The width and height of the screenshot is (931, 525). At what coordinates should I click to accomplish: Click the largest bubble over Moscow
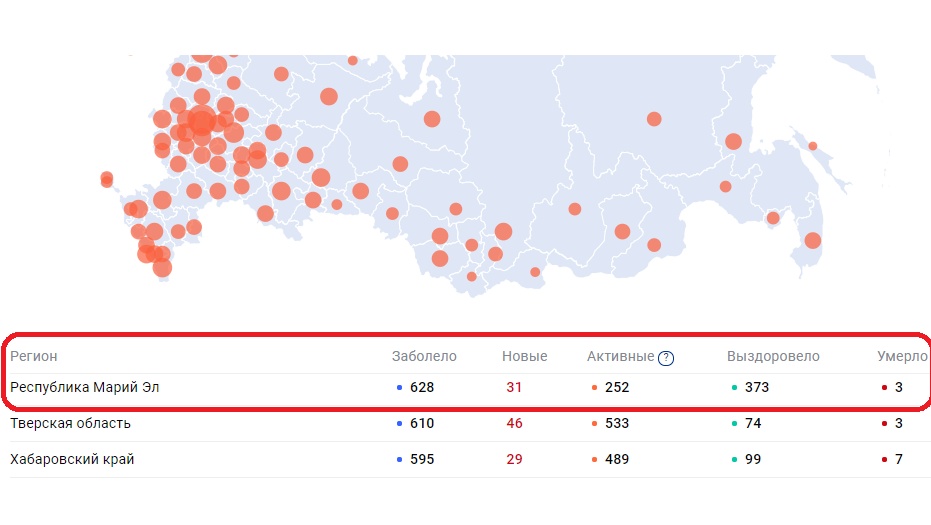click(202, 122)
